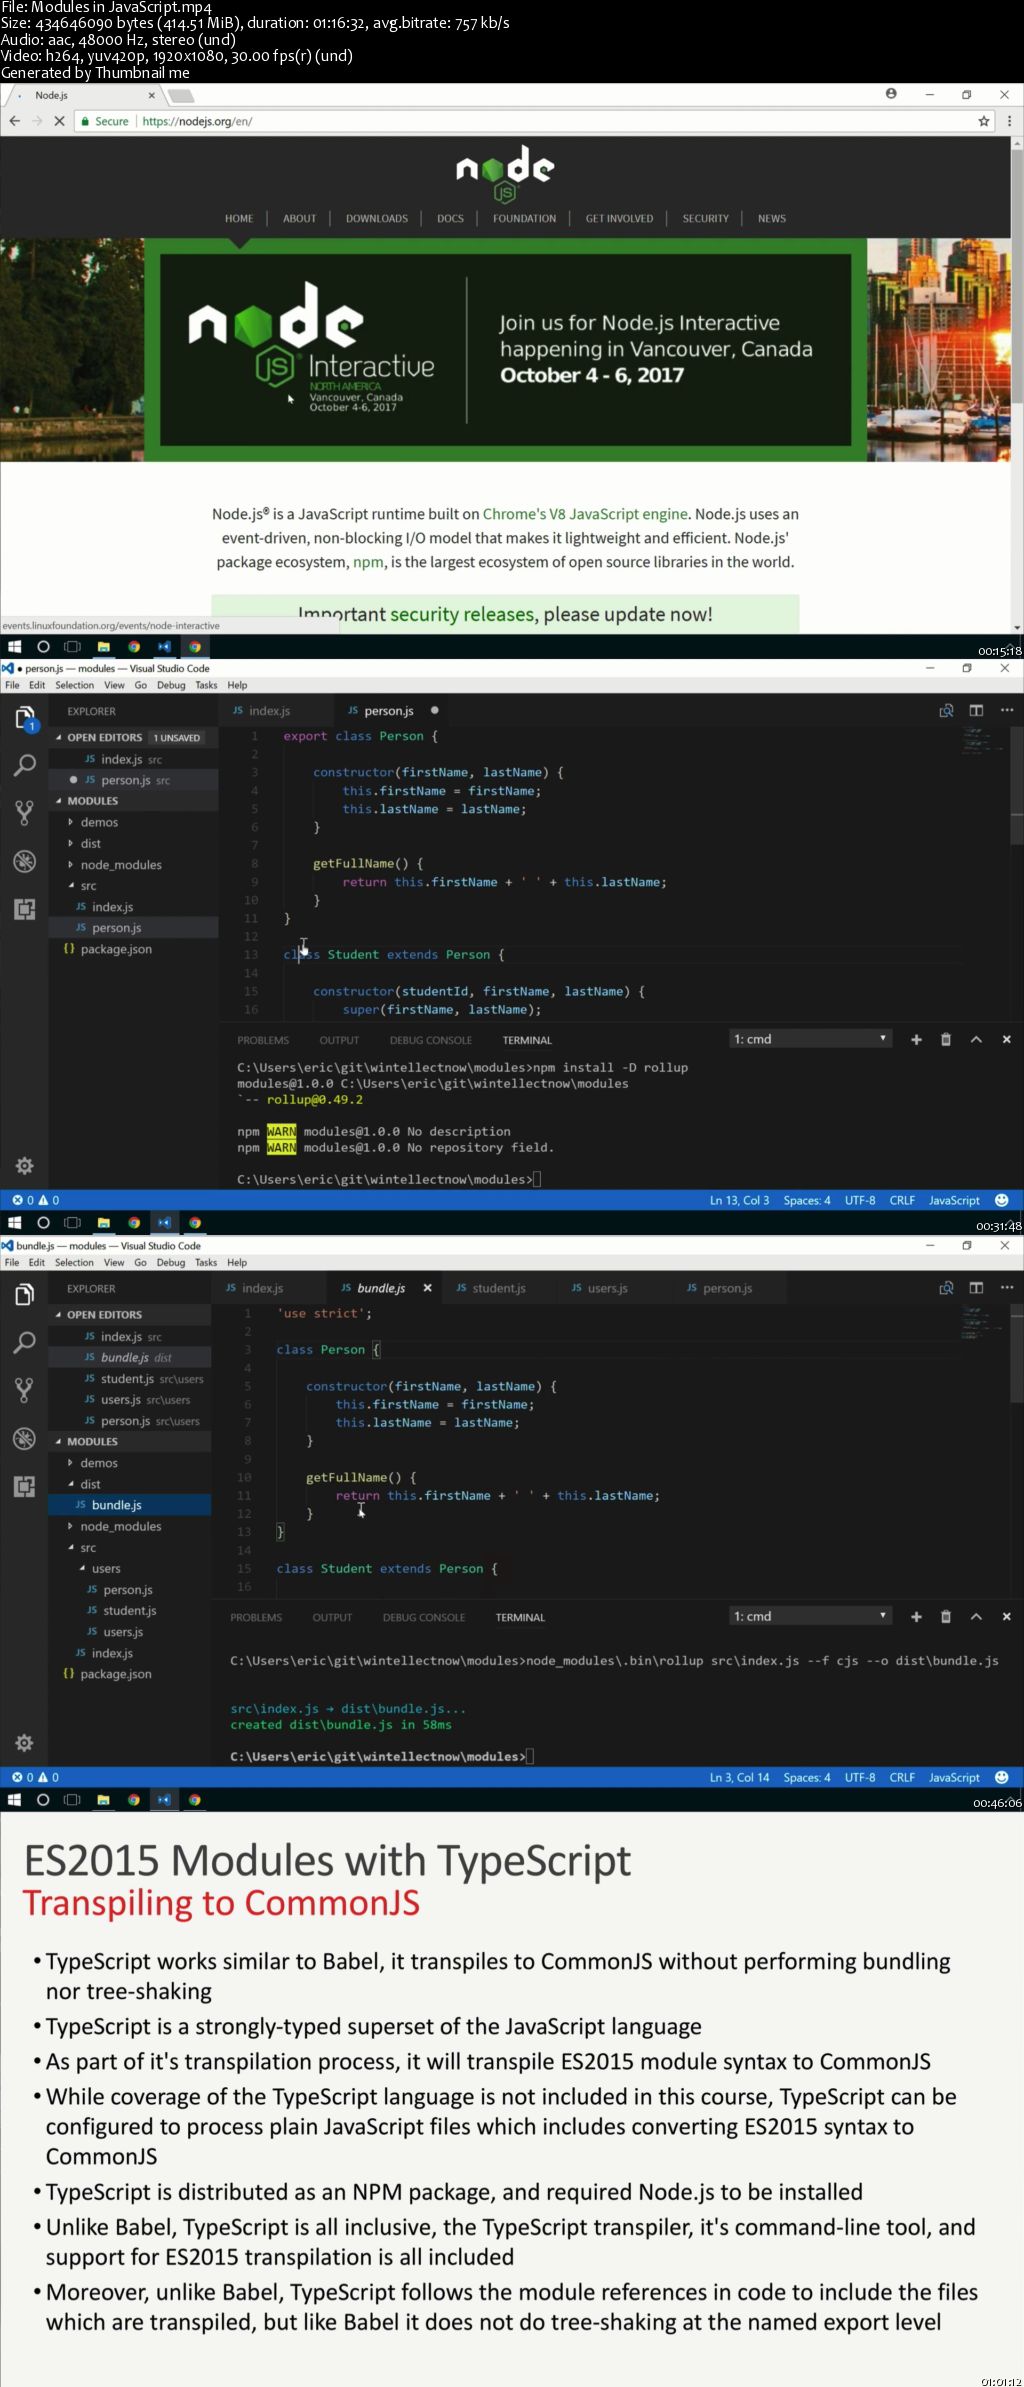Open Selection menu in person.js window

point(74,685)
